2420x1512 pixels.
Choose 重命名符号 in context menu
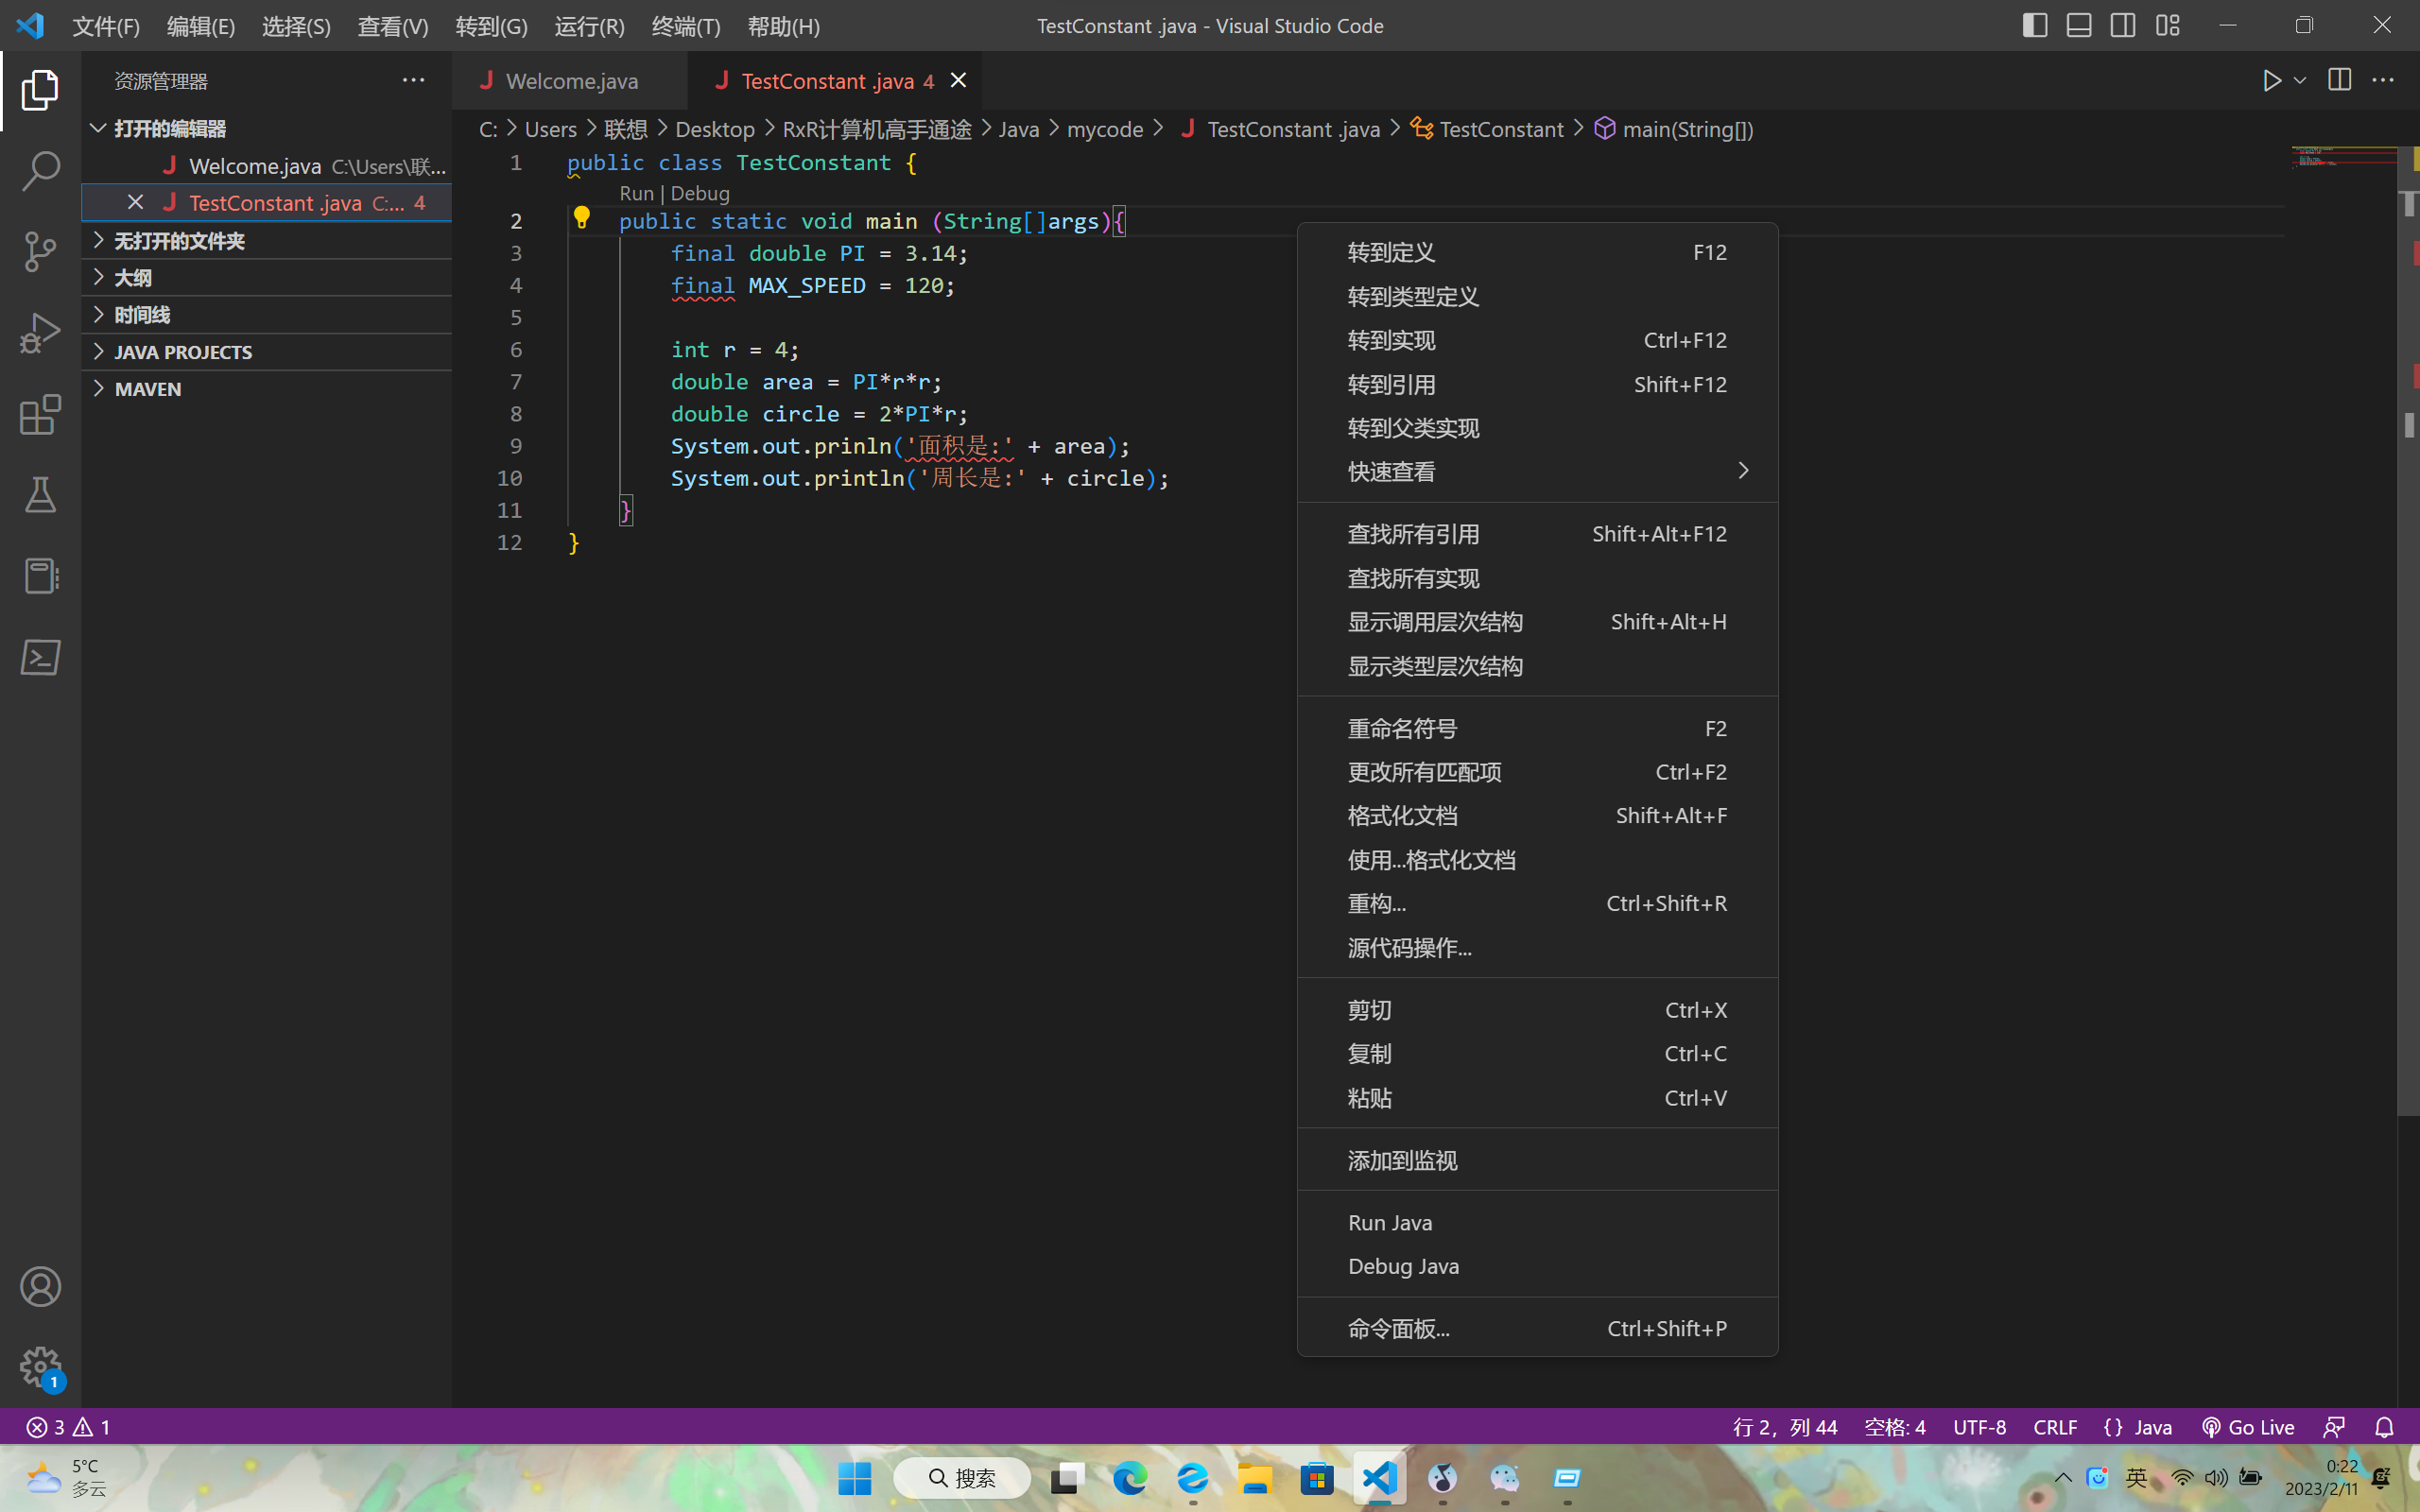tap(1537, 728)
